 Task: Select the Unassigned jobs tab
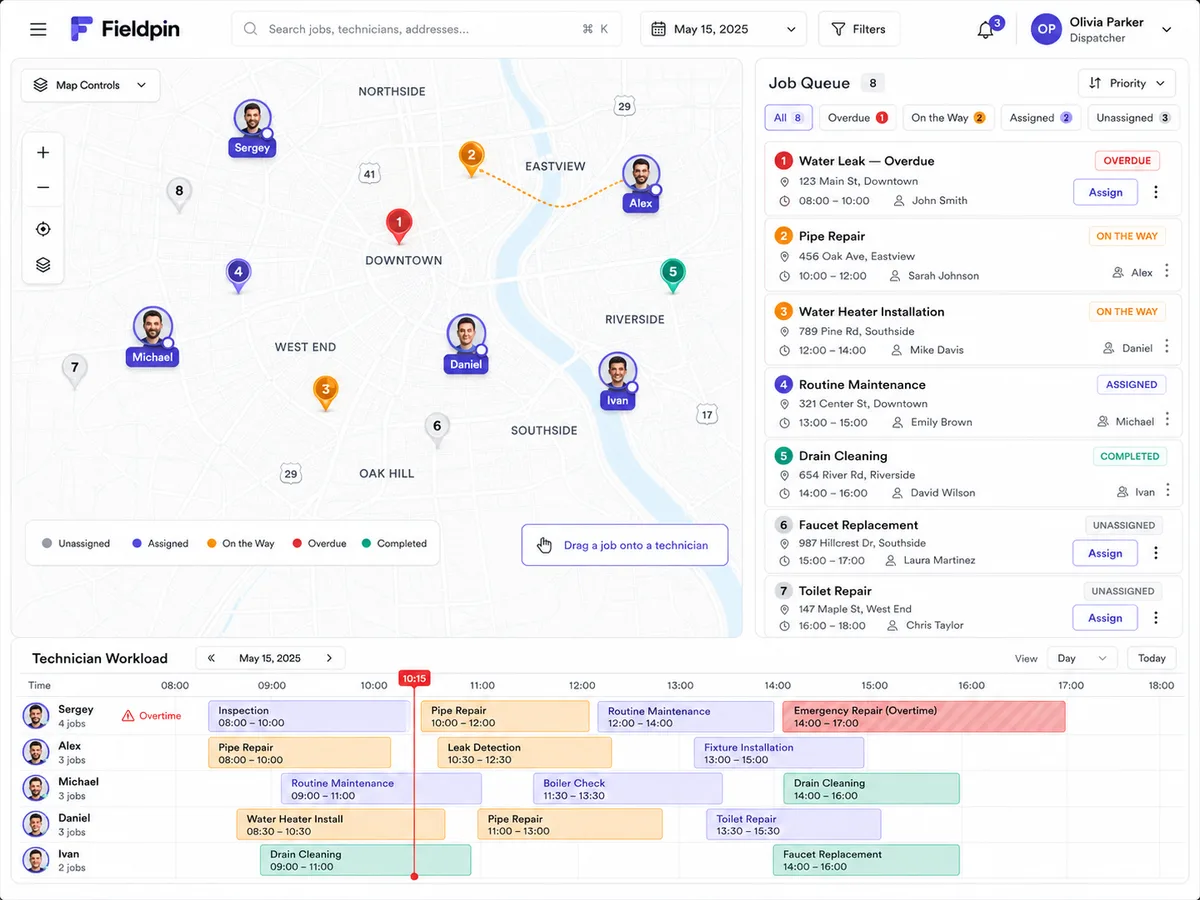[1133, 118]
